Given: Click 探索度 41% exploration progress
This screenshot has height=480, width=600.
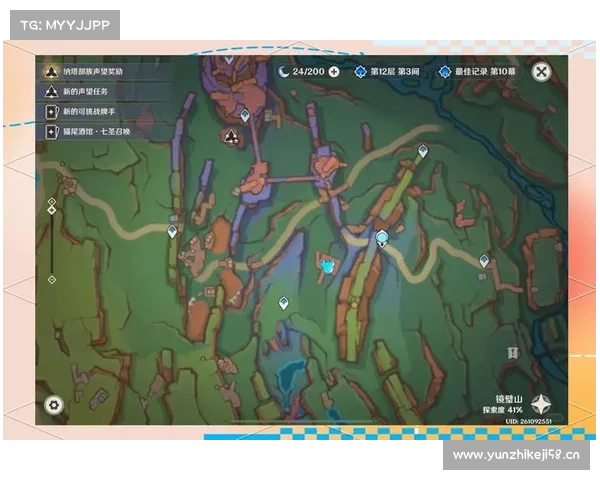Looking at the screenshot, I should (x=502, y=410).
